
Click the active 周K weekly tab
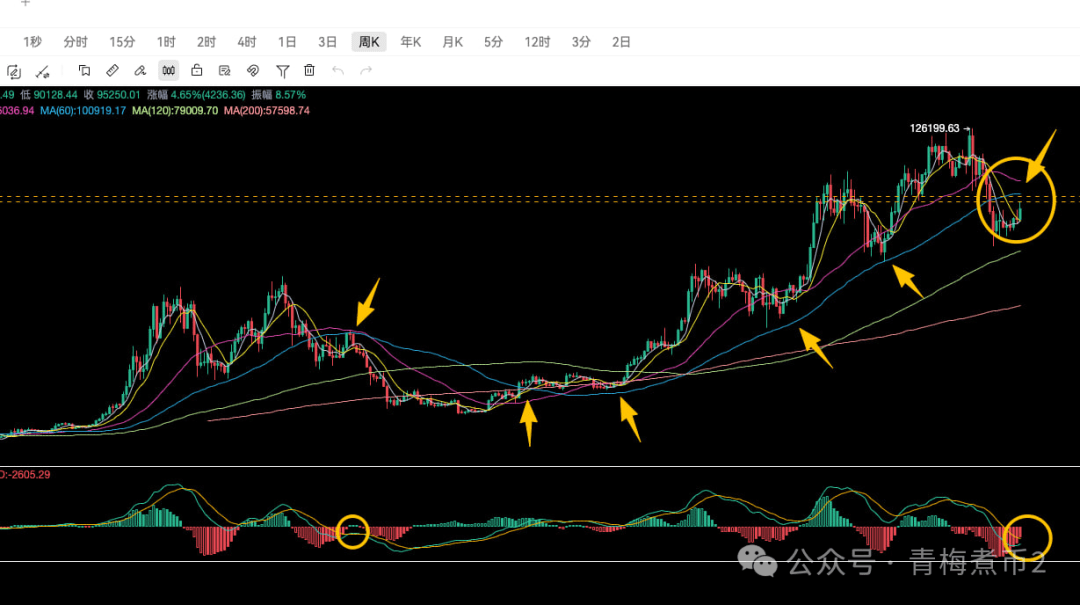368,42
